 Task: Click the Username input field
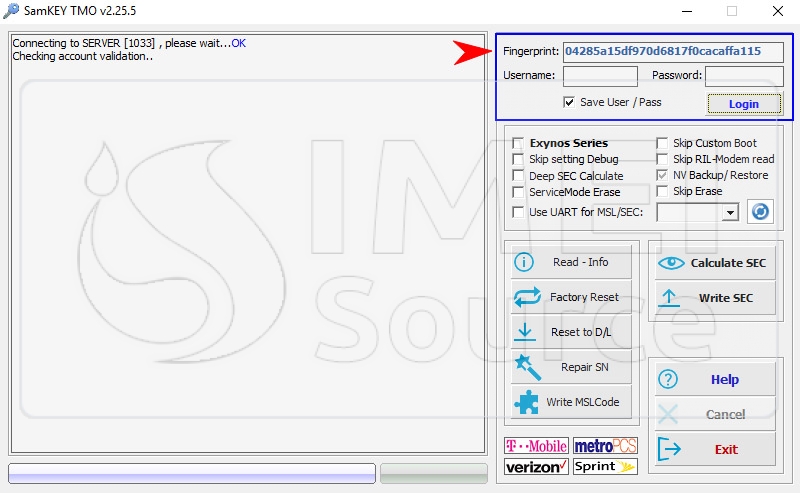(600, 76)
